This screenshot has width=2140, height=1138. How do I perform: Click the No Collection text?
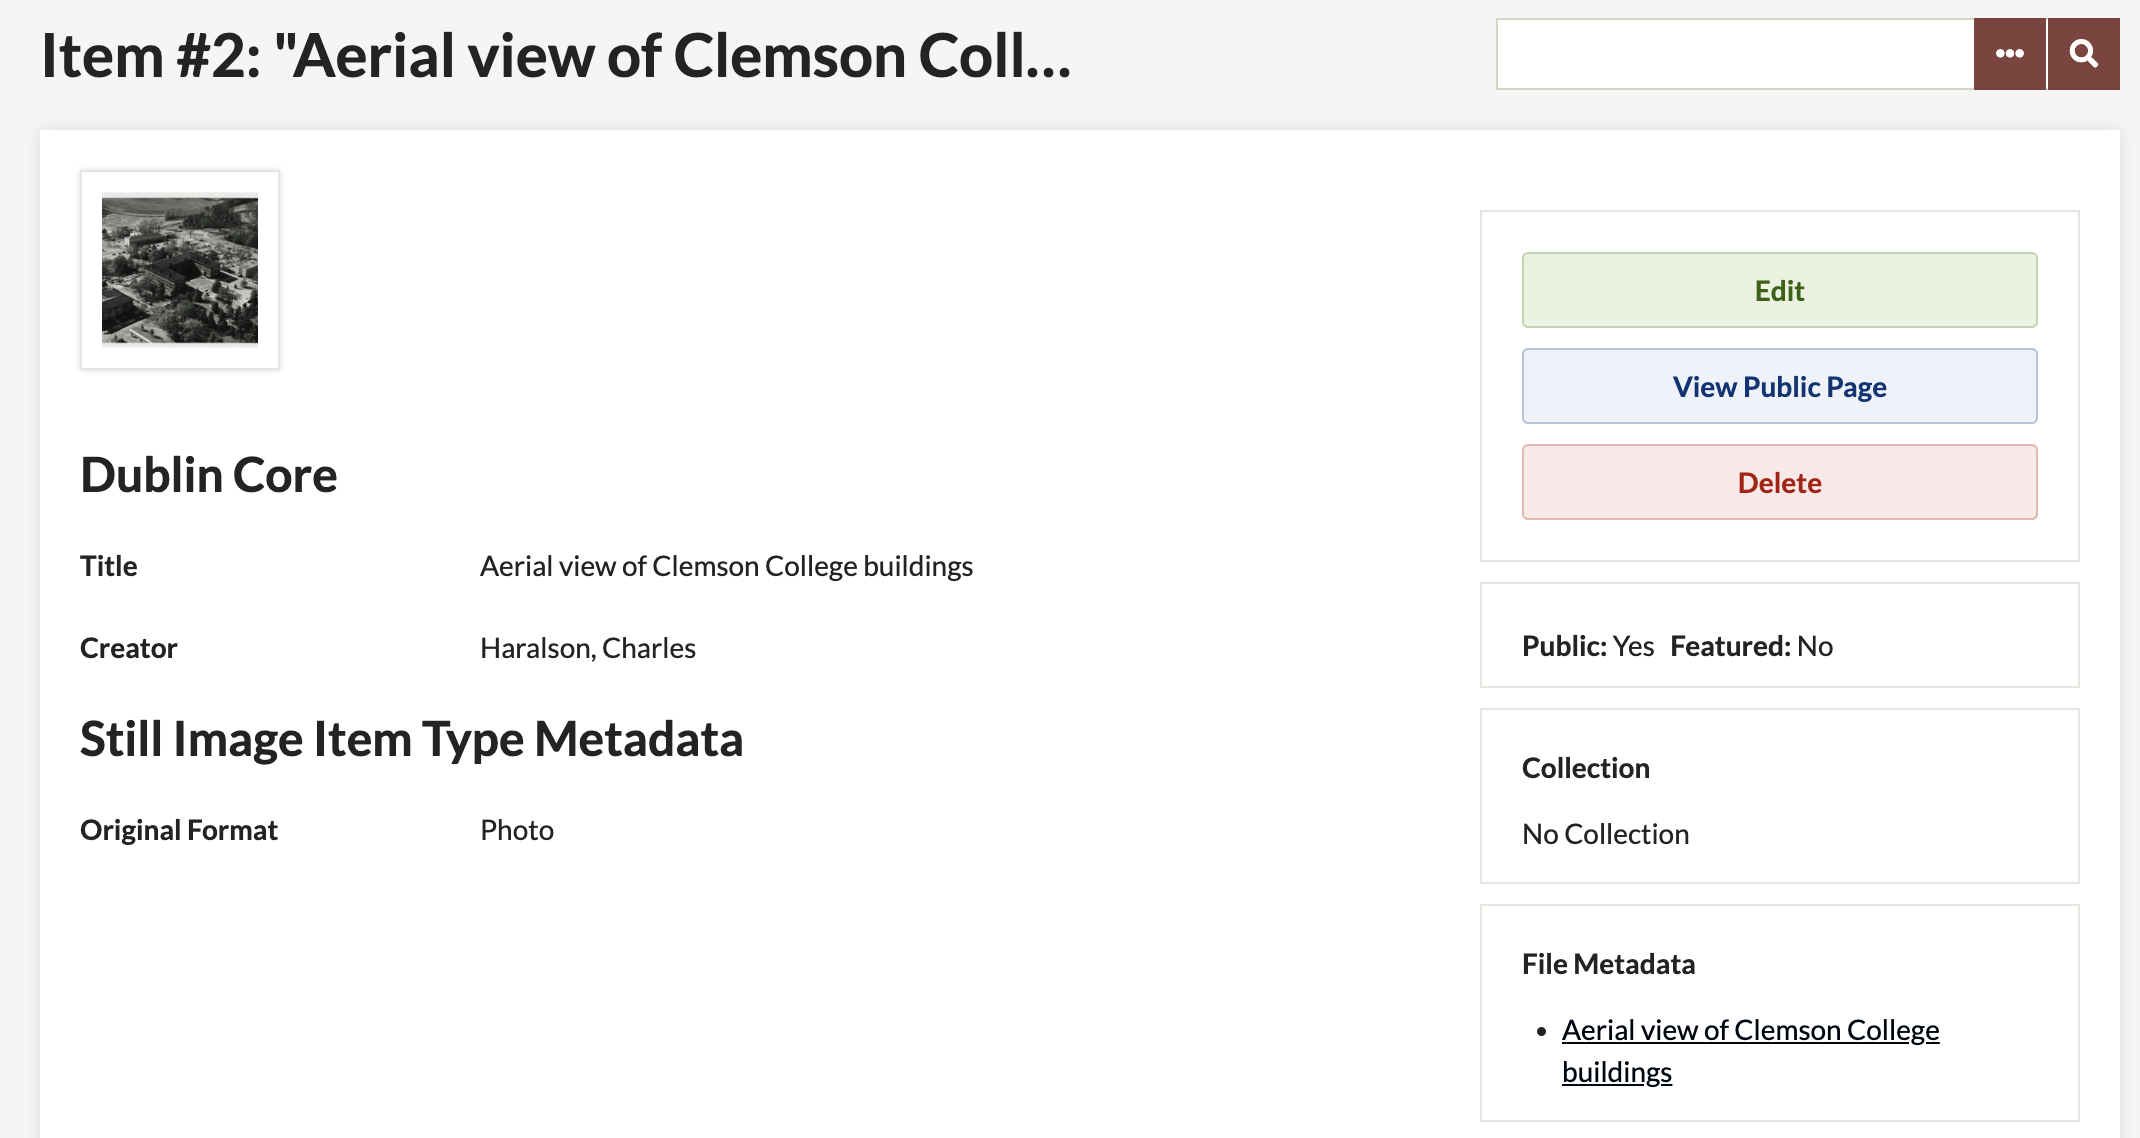(1605, 834)
